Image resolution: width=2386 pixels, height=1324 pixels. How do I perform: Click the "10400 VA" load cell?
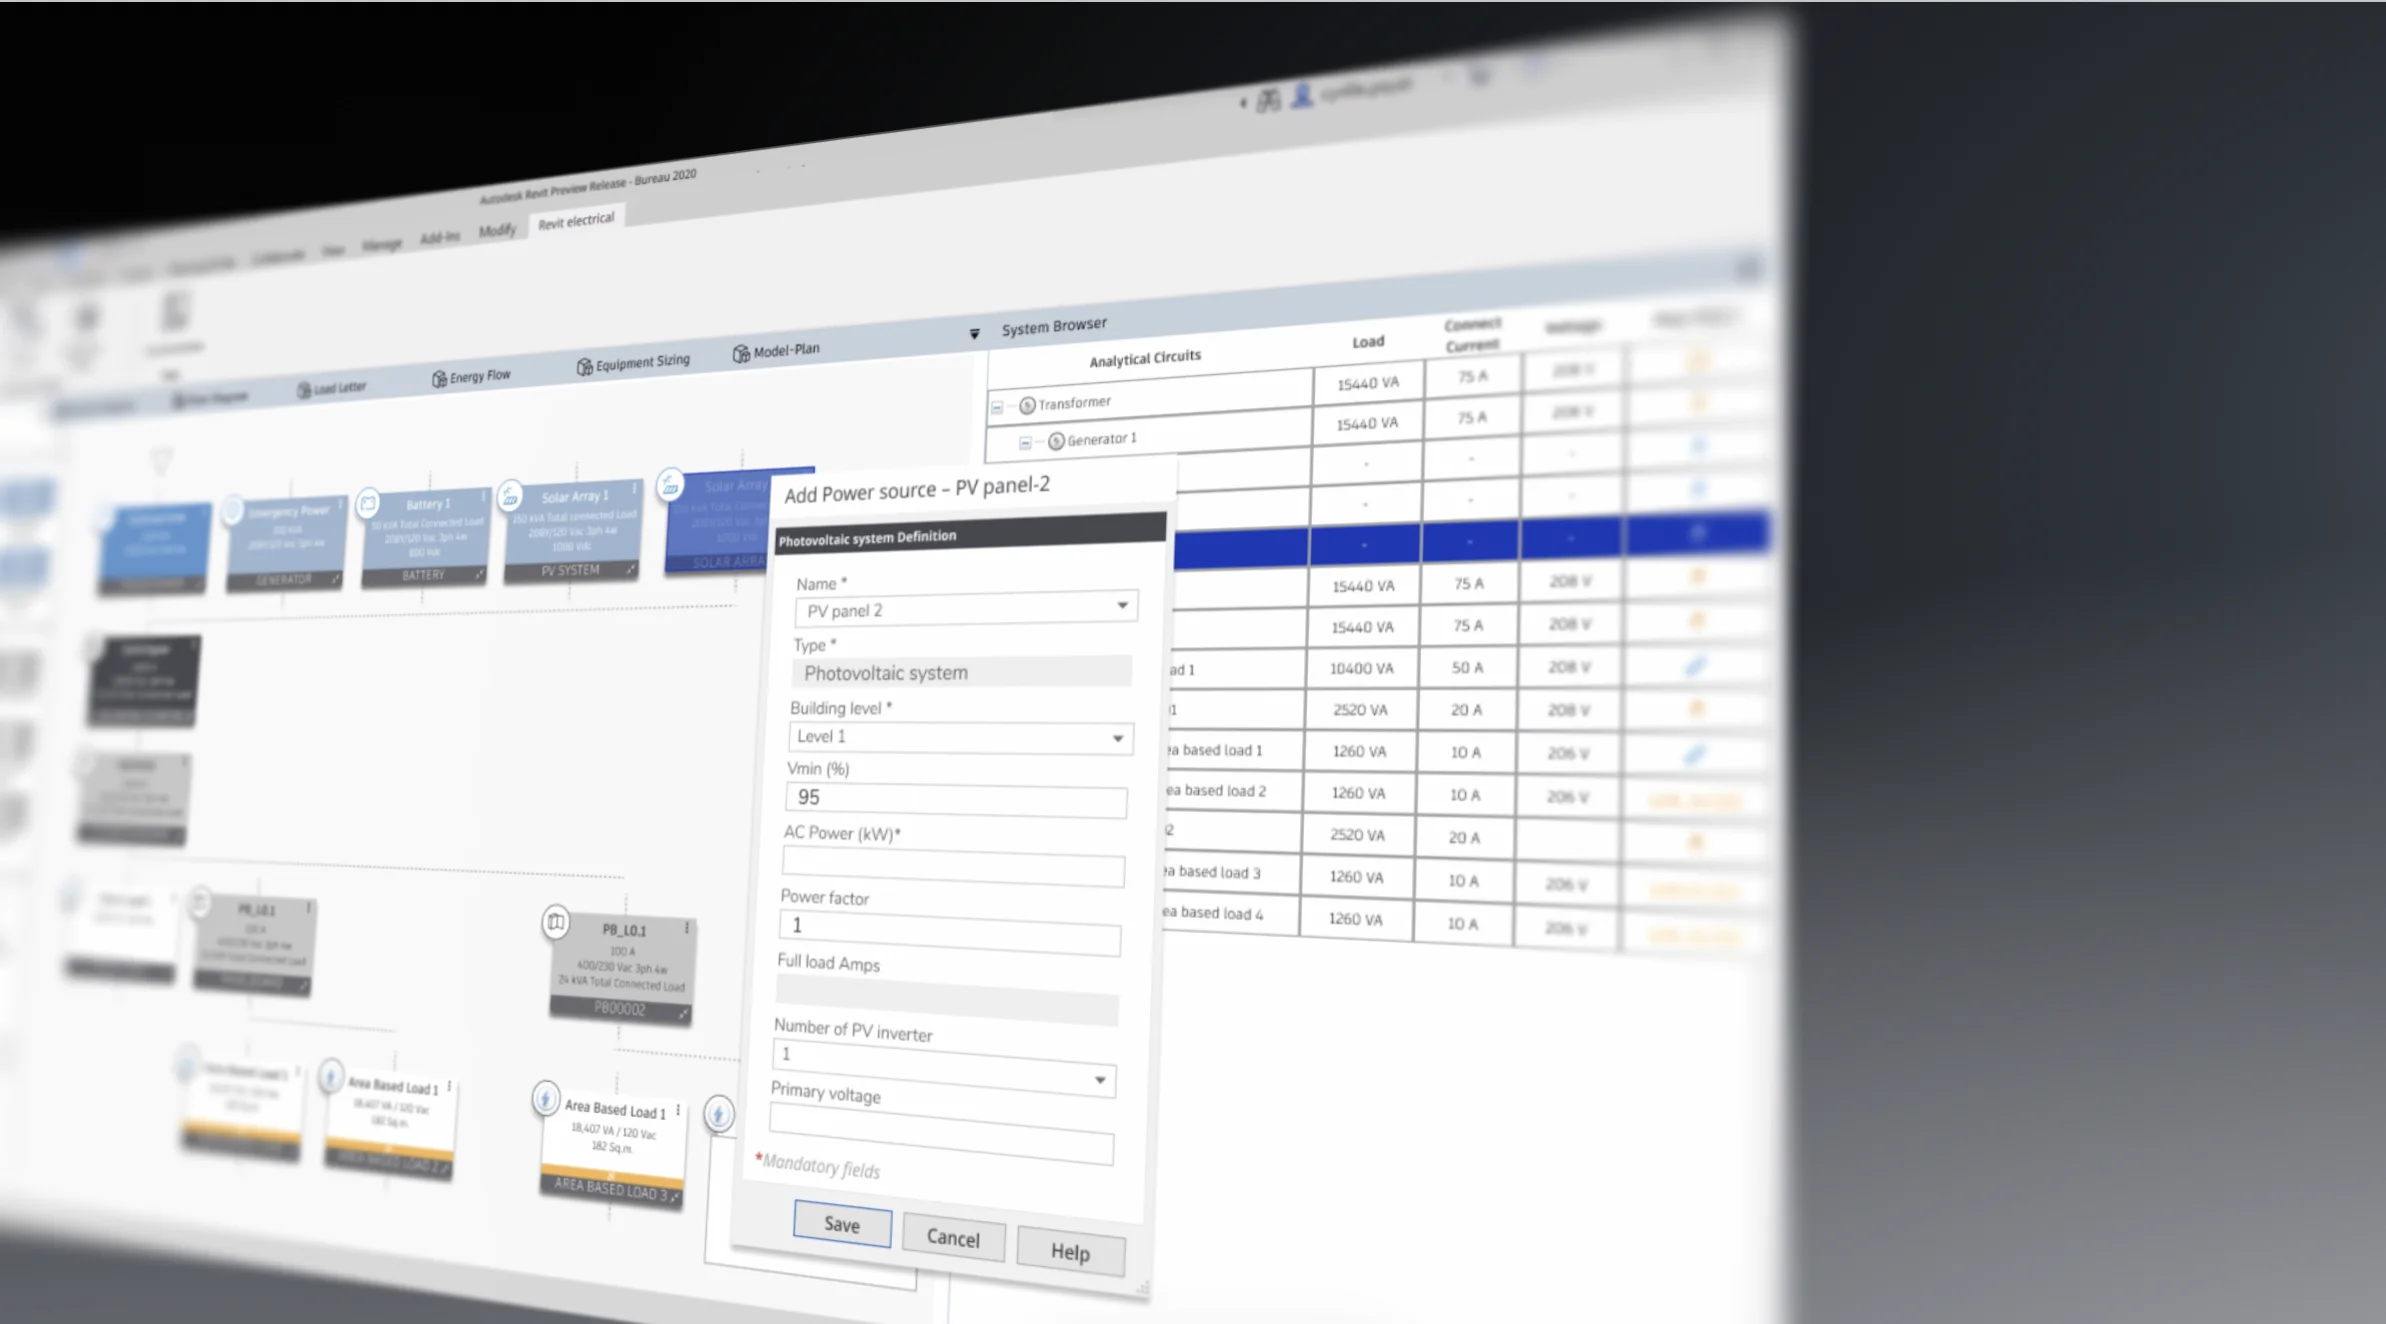coord(1361,668)
